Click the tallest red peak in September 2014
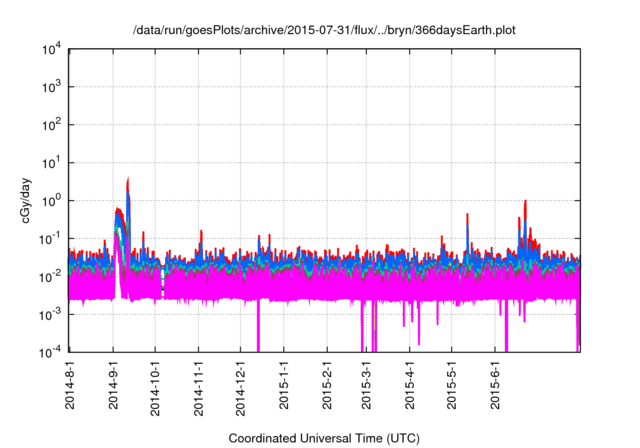The height and width of the screenshot is (448, 640). (128, 181)
